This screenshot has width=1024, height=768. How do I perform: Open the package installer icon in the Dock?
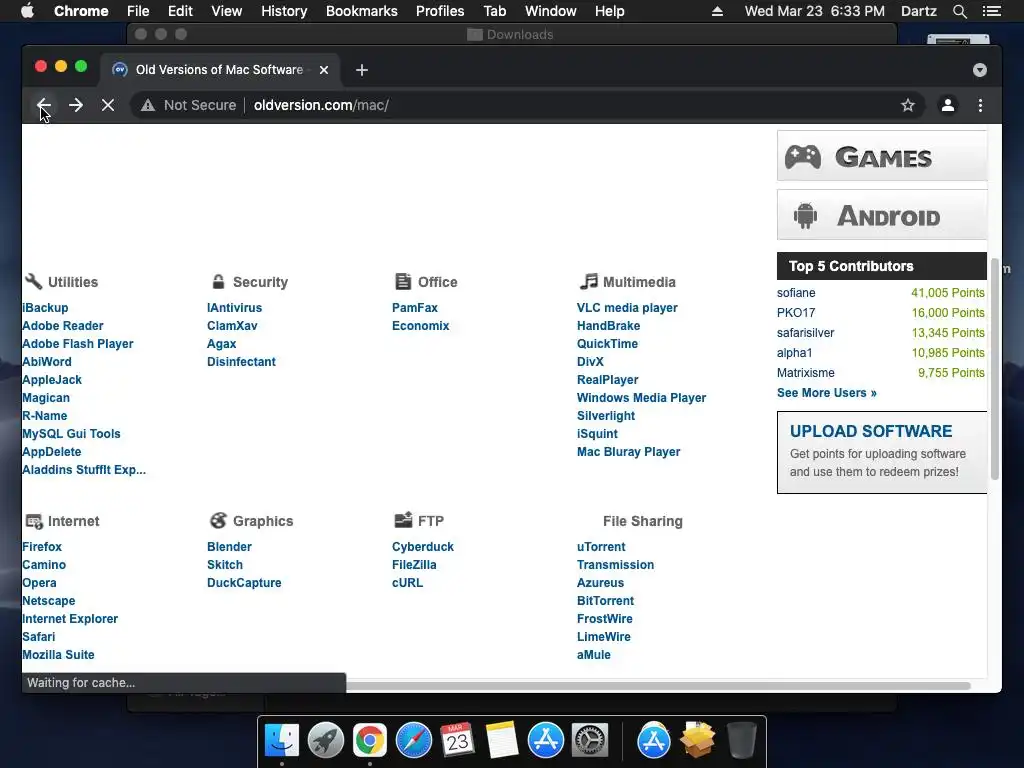[x=697, y=741]
